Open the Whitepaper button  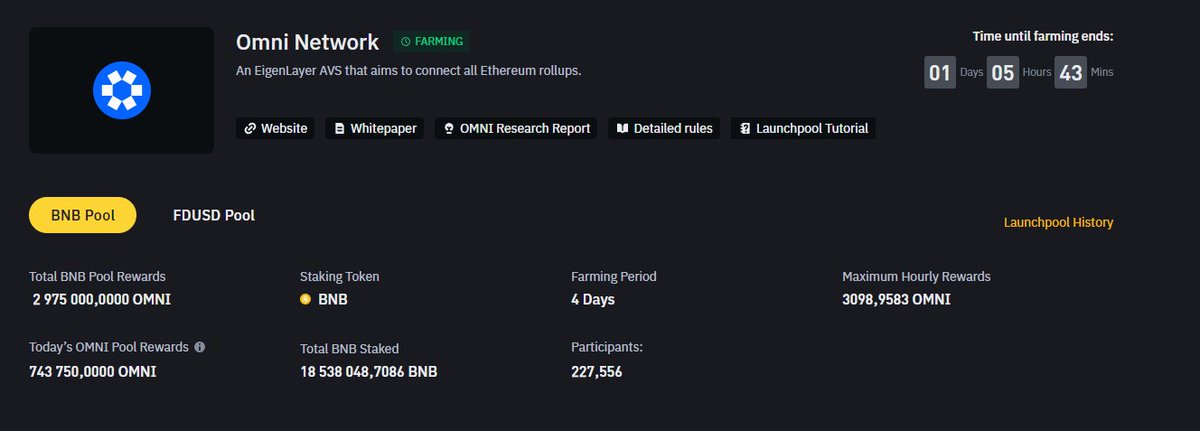point(376,128)
